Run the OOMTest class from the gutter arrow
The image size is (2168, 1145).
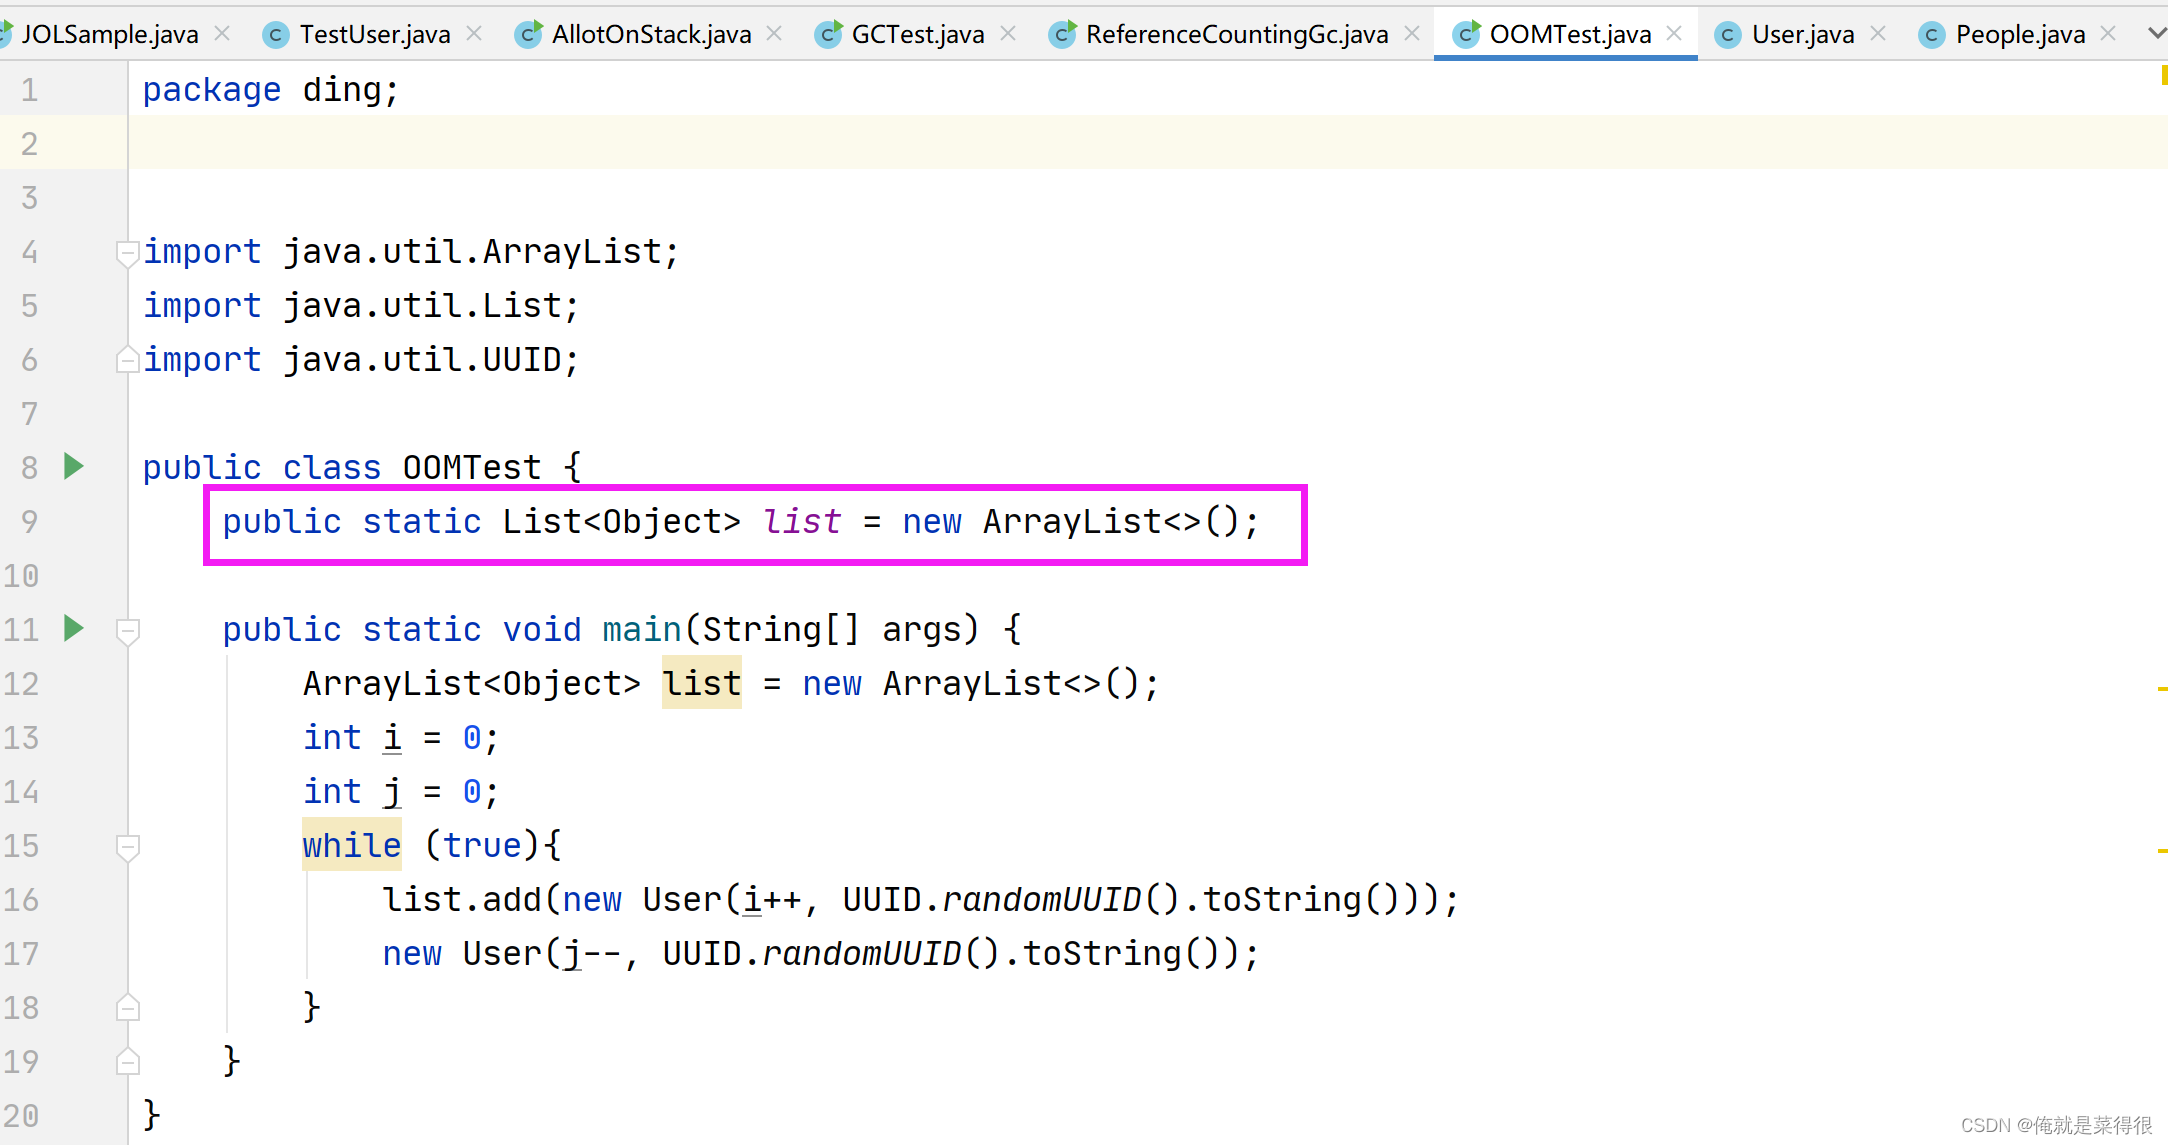pos(73,466)
